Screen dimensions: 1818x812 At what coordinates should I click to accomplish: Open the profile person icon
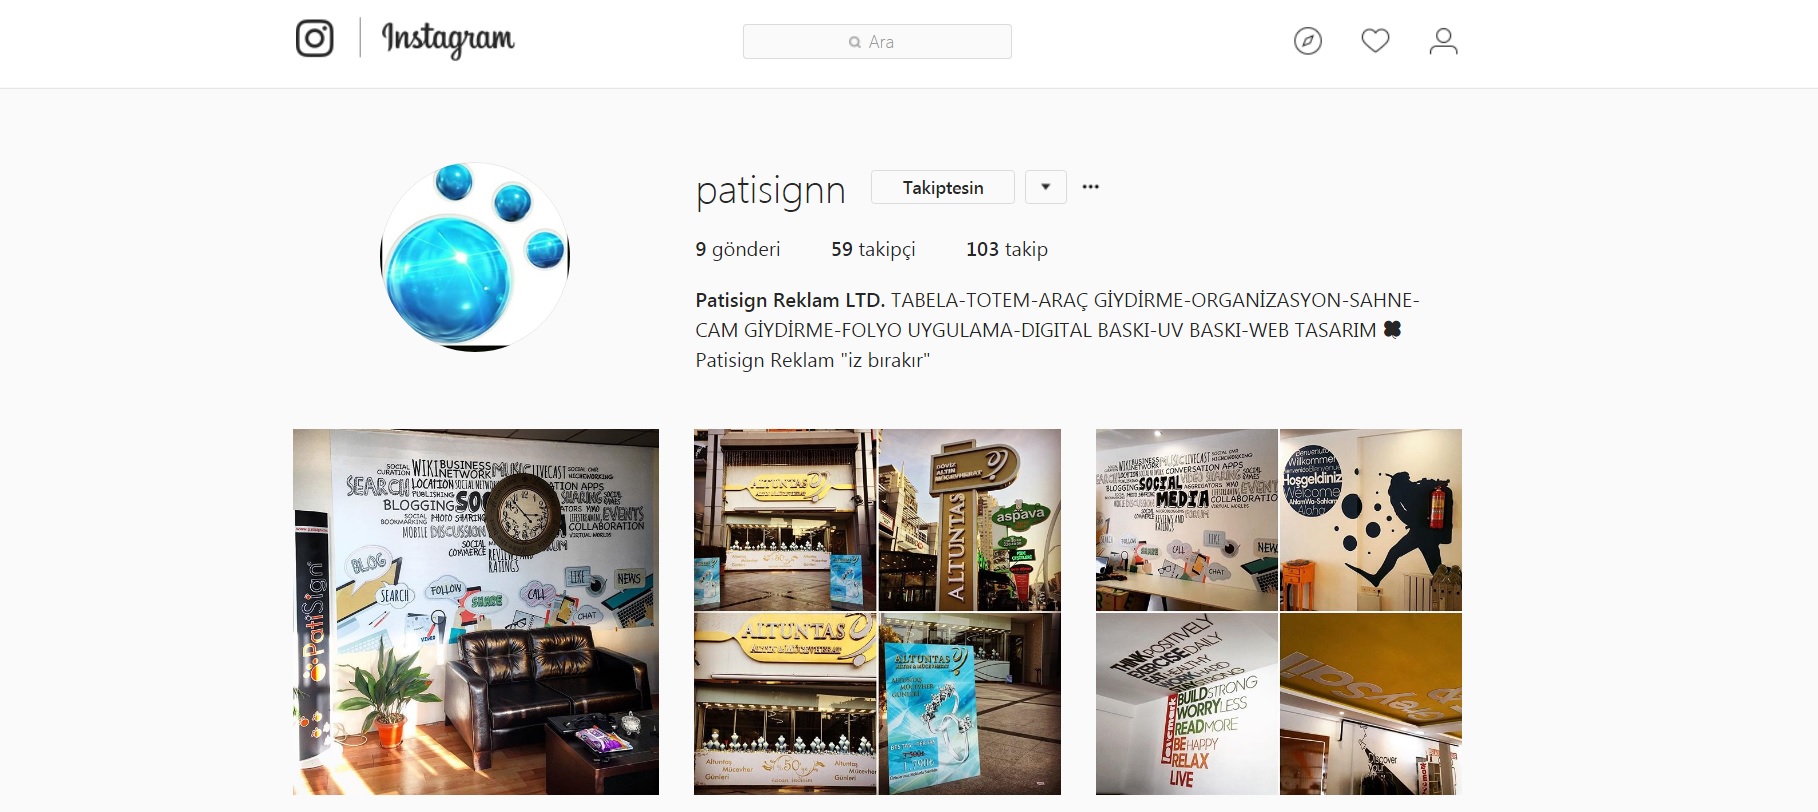(x=1443, y=41)
